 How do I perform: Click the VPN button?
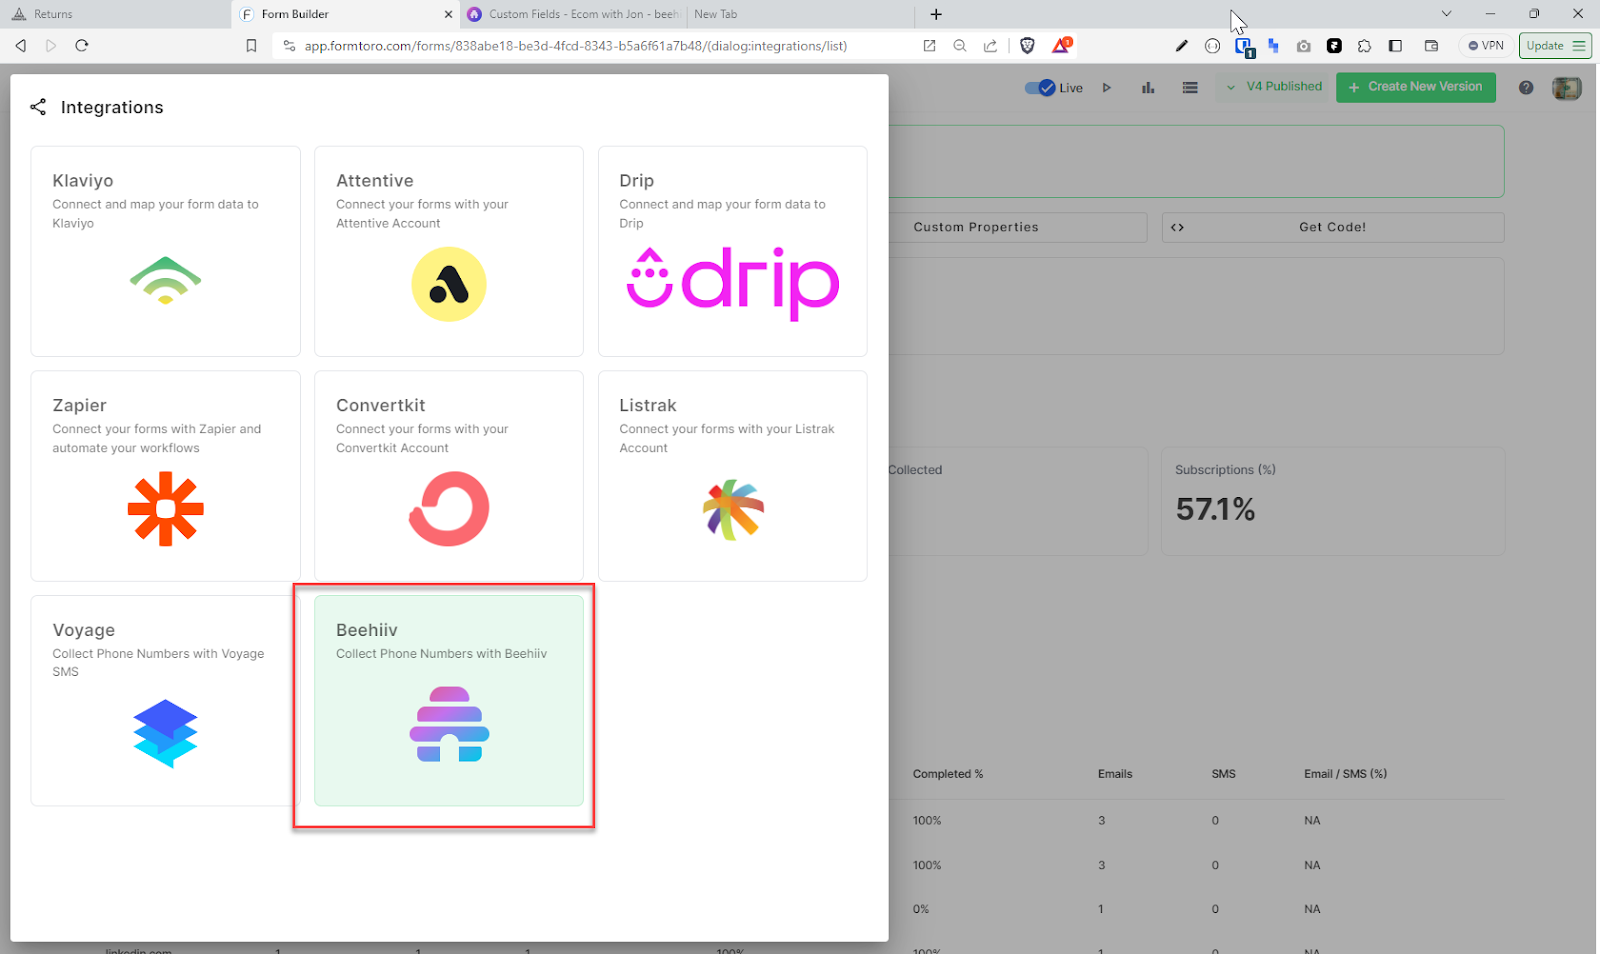click(x=1486, y=46)
